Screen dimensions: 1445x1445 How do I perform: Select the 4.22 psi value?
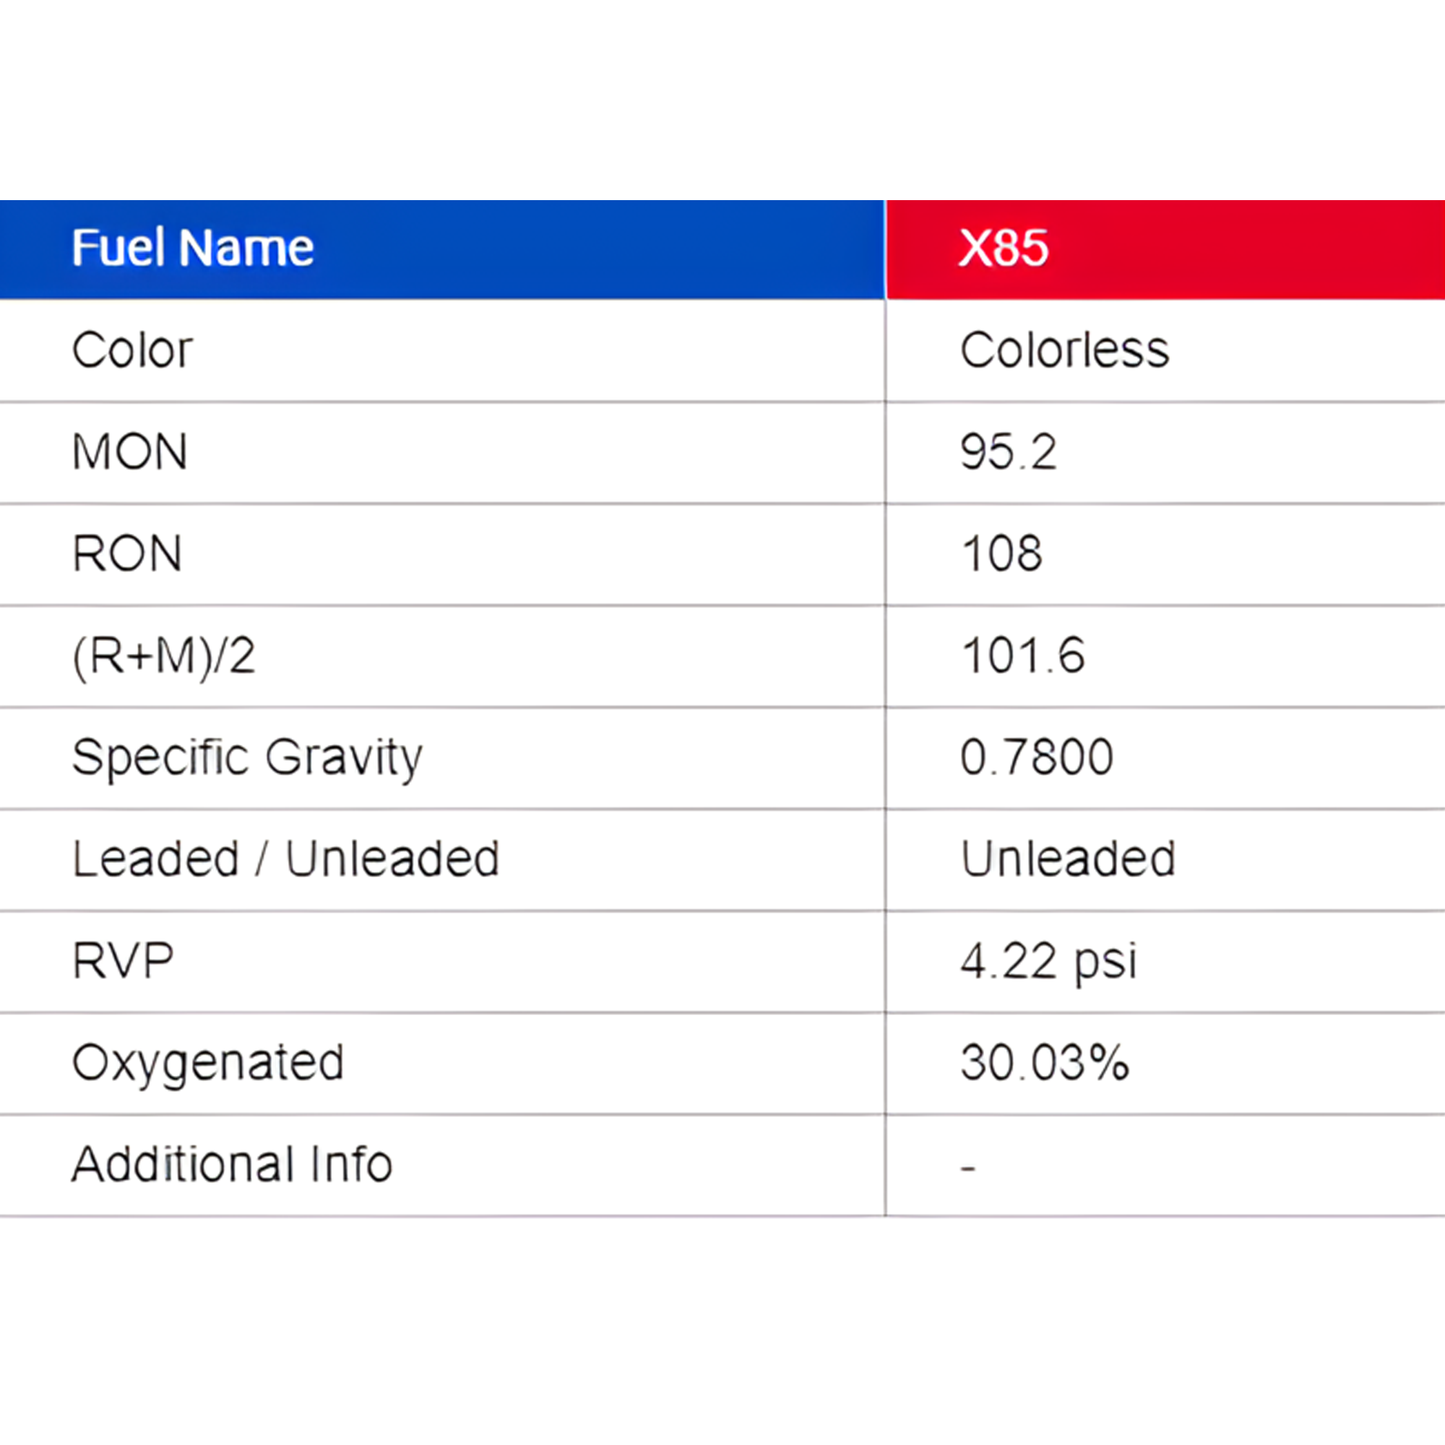click(1048, 962)
